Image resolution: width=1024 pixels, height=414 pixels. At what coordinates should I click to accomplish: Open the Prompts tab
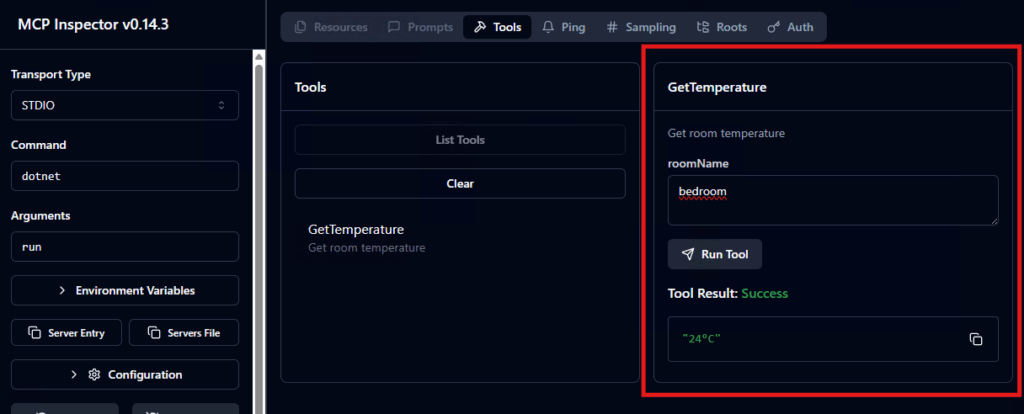pyautogui.click(x=420, y=27)
